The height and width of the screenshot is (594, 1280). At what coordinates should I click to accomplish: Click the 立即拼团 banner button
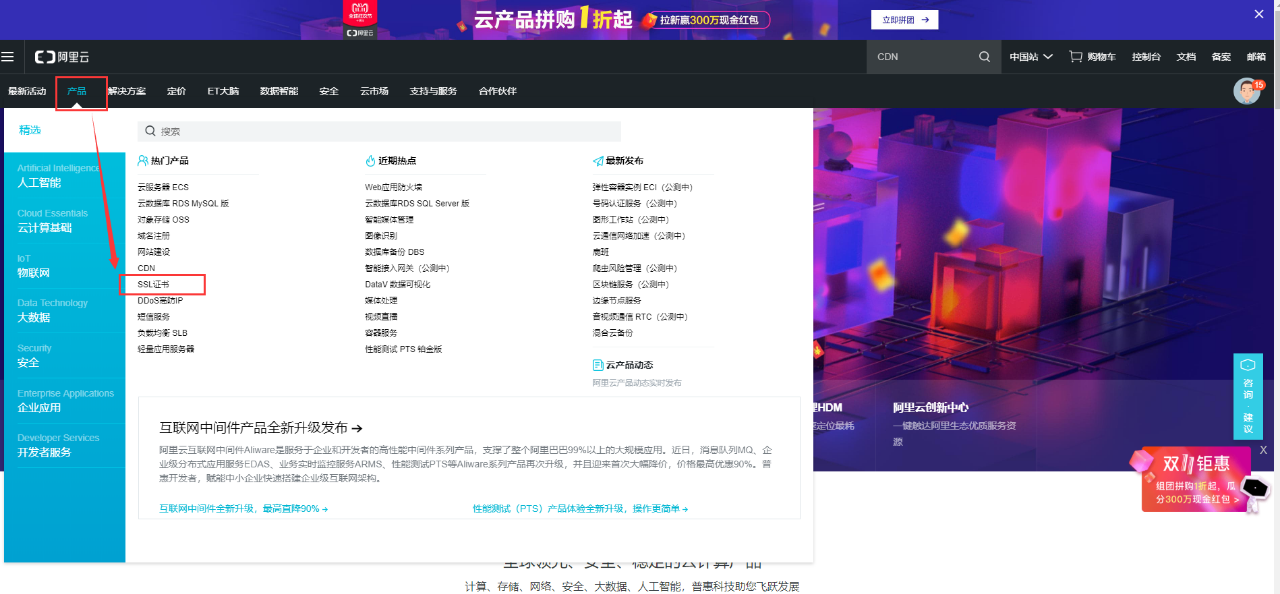coord(905,19)
